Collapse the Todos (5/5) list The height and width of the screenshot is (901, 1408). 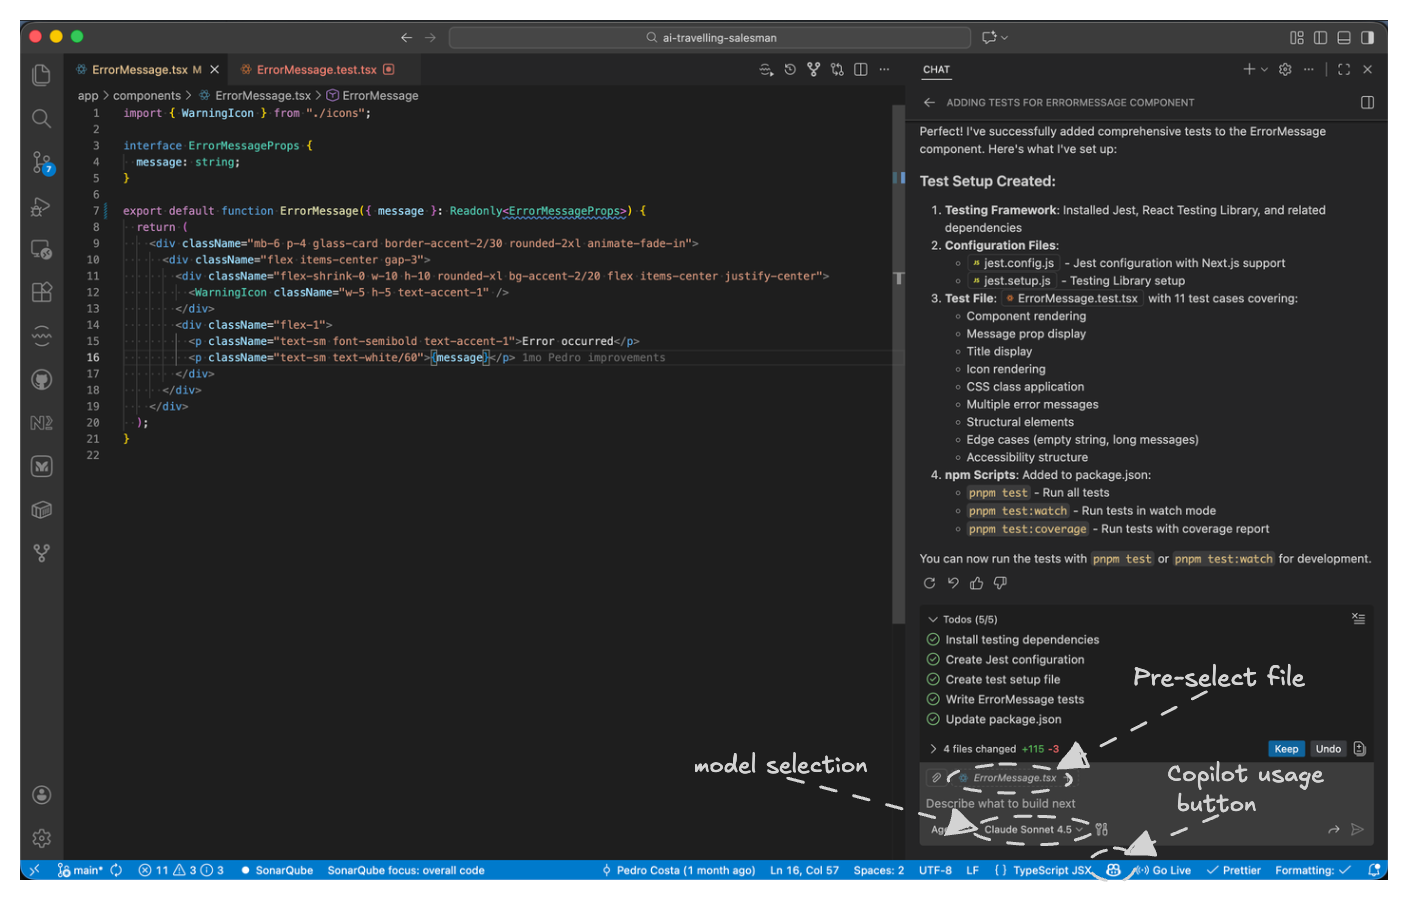pyautogui.click(x=932, y=619)
